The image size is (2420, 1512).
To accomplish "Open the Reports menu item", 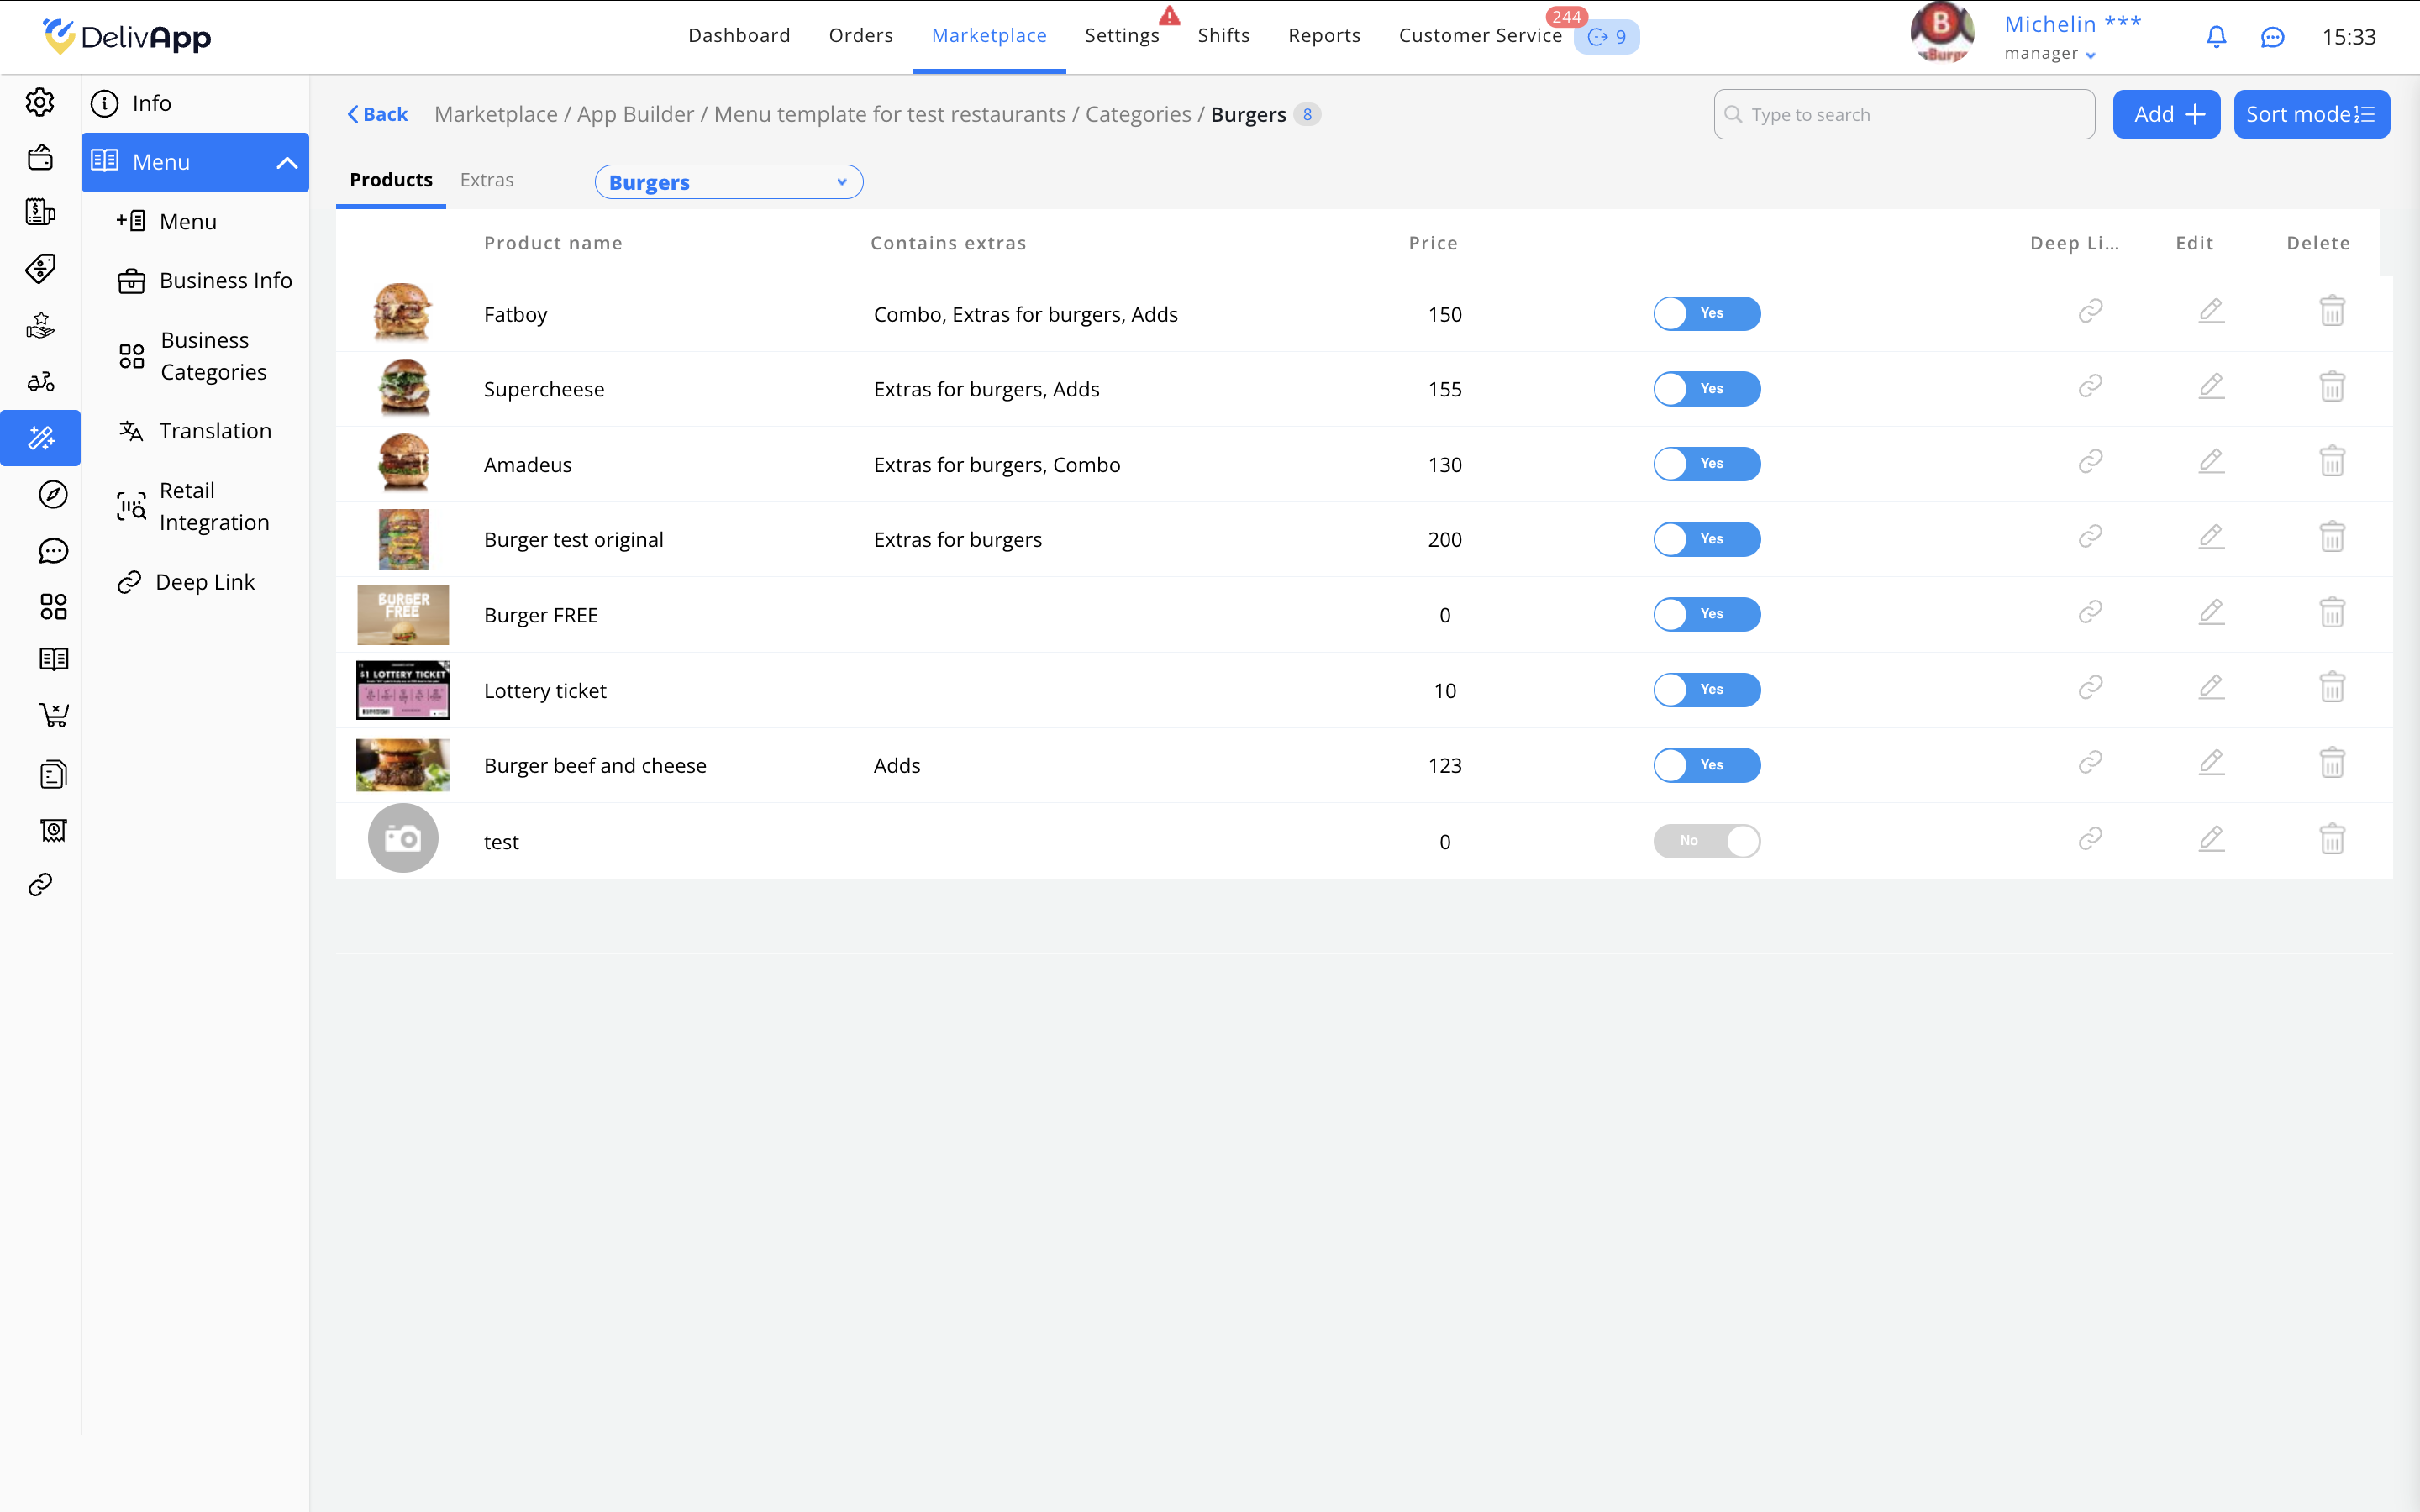I will click(x=1323, y=36).
